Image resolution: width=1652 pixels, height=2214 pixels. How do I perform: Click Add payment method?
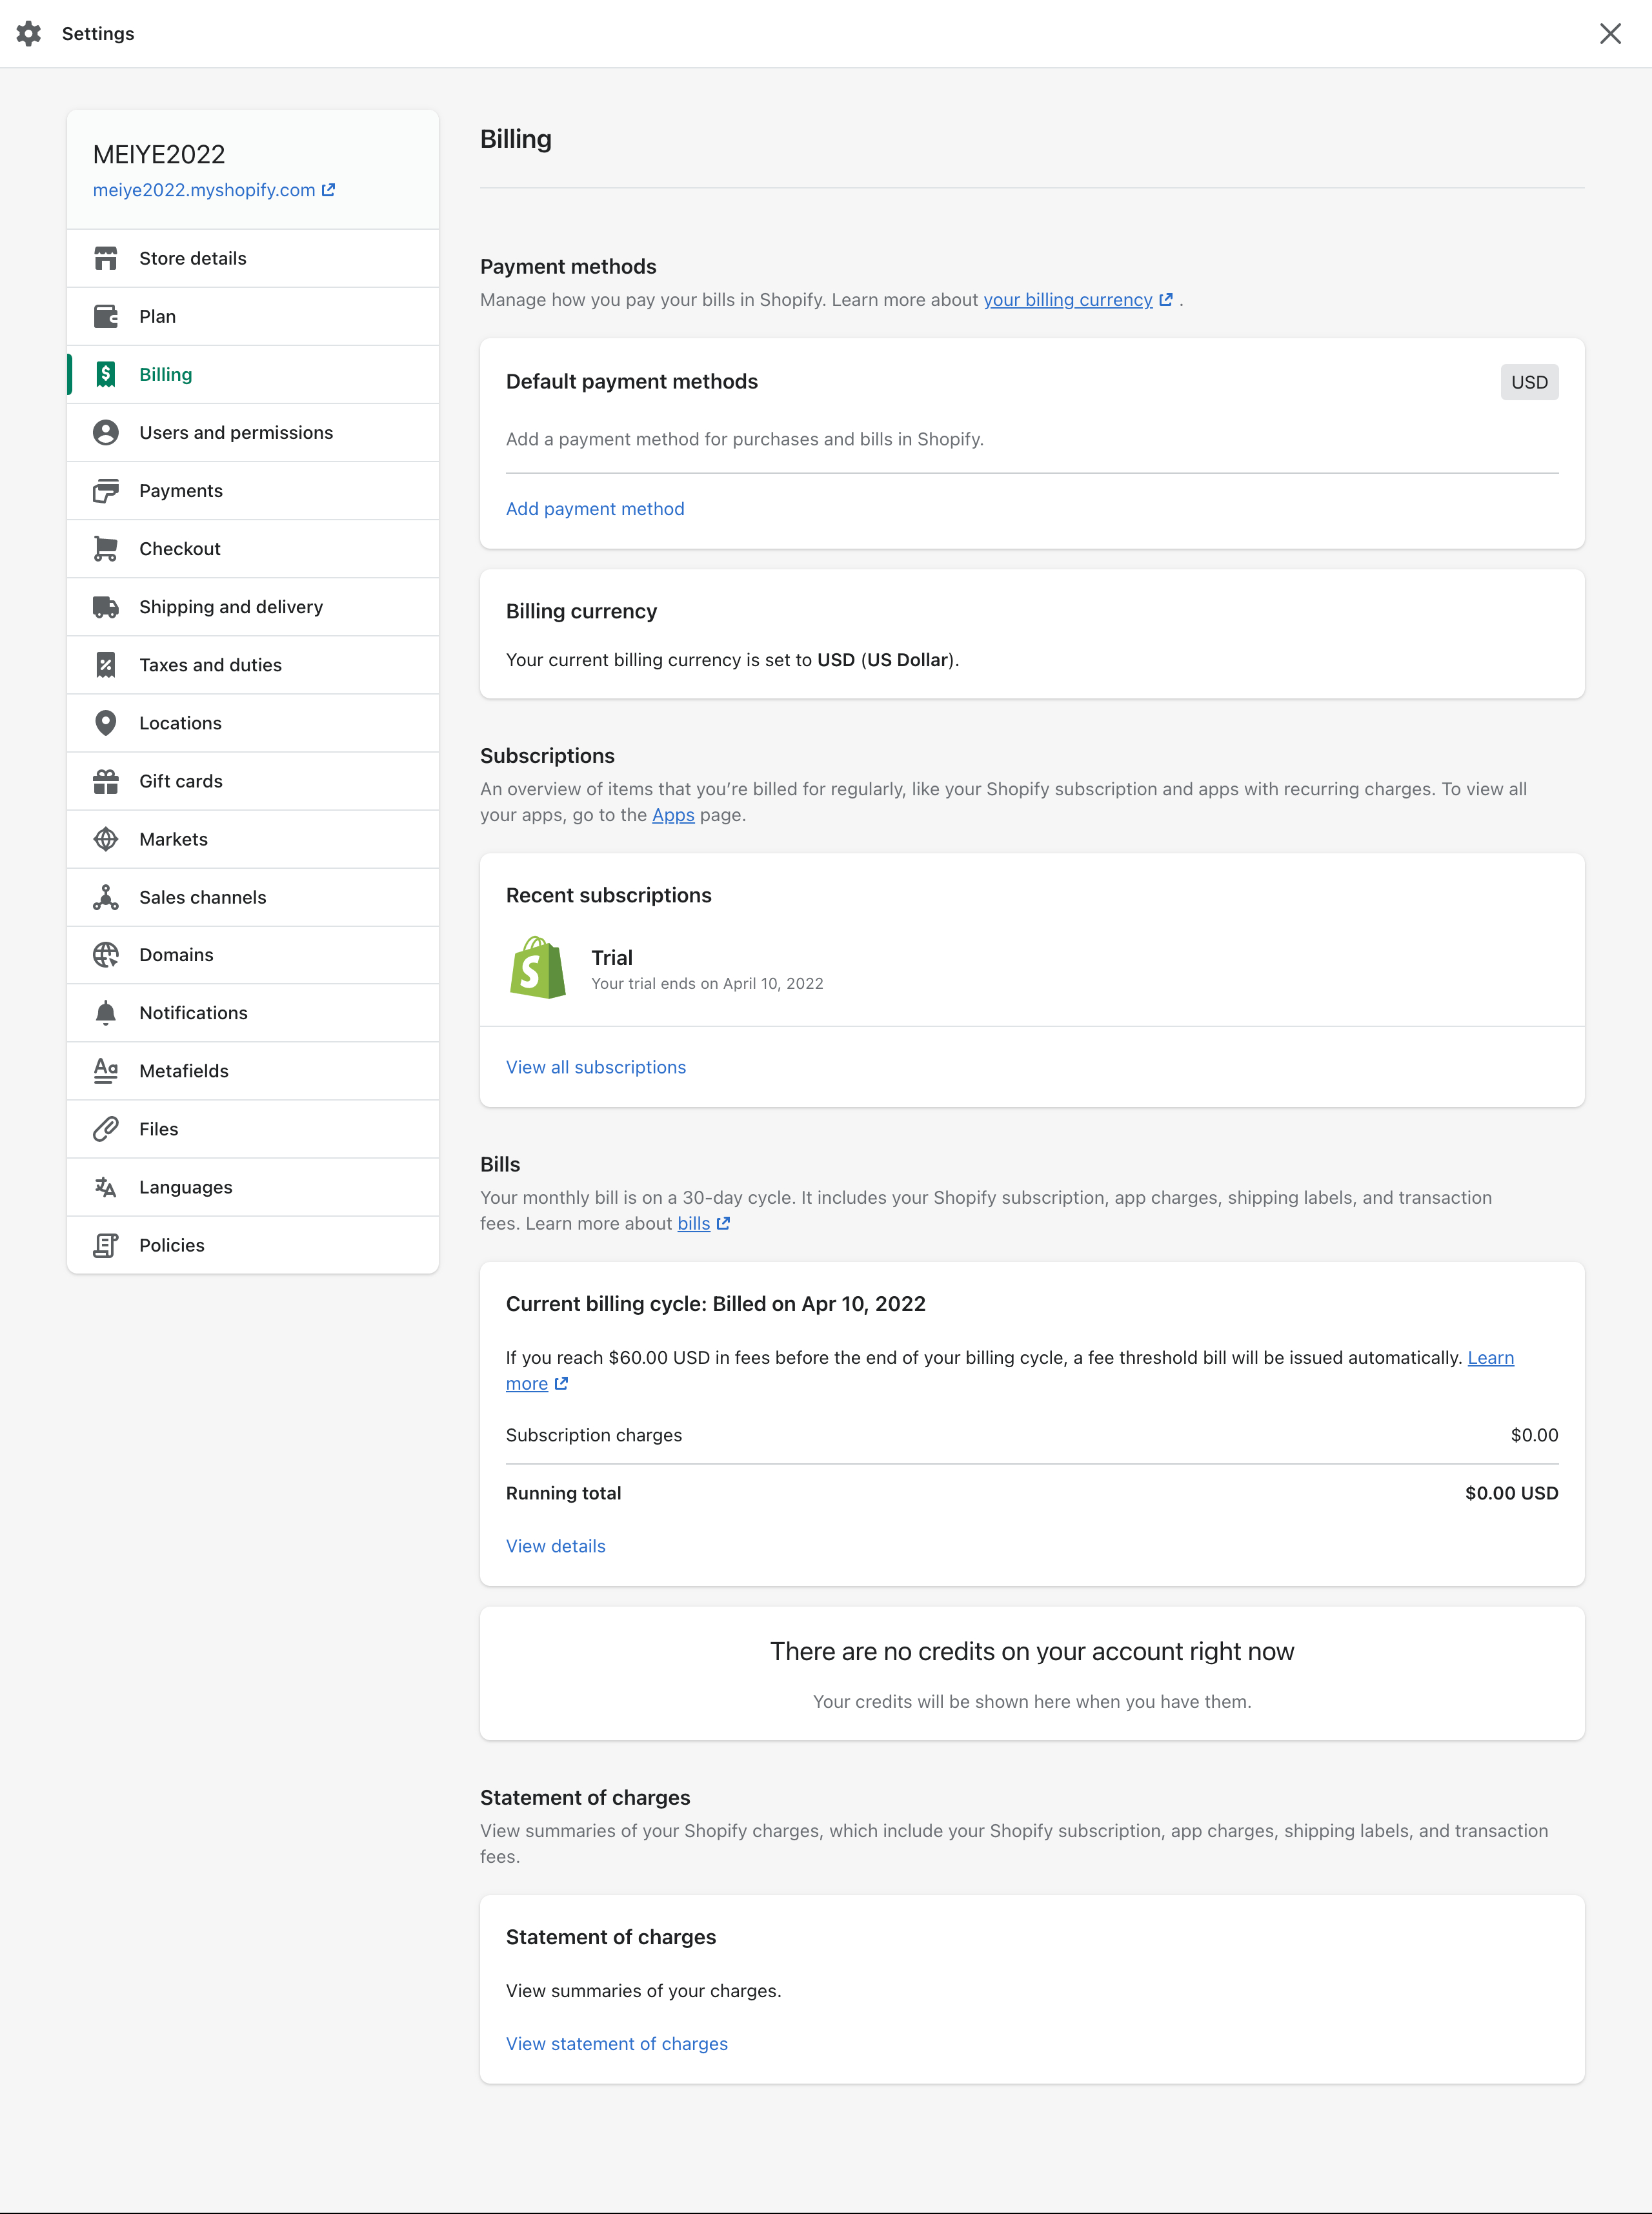click(x=595, y=509)
